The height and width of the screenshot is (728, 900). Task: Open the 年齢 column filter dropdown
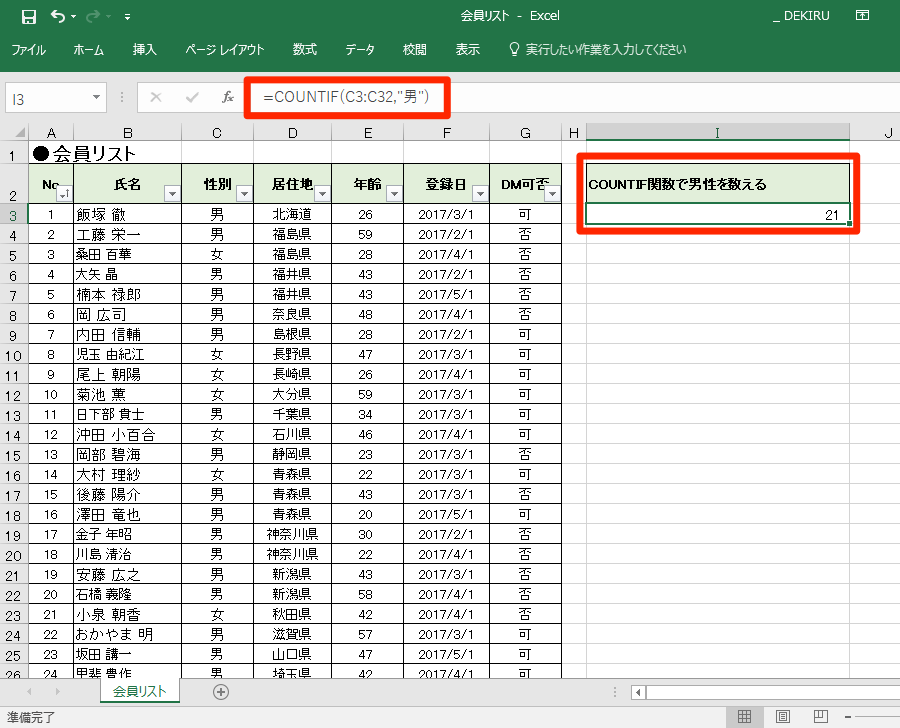394,193
